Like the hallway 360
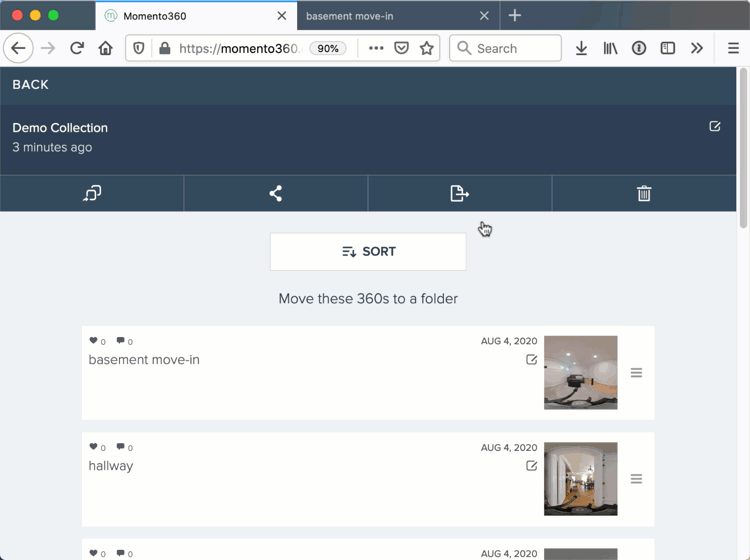 coord(93,447)
